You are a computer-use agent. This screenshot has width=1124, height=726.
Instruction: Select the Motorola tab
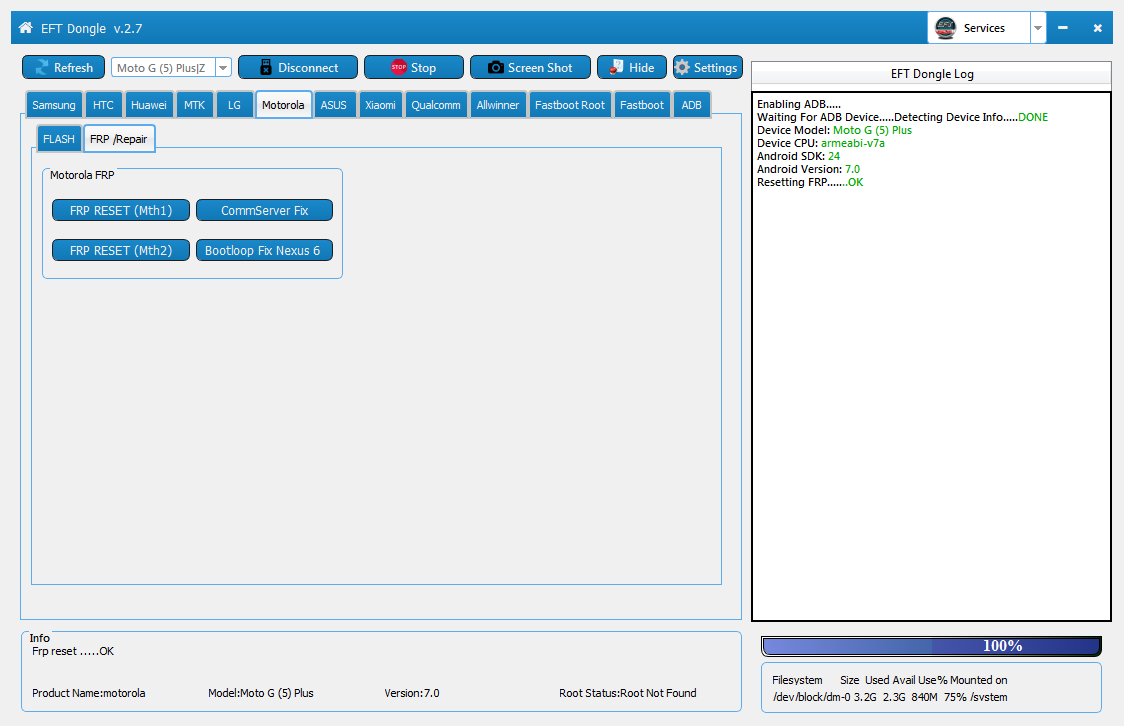[283, 105]
